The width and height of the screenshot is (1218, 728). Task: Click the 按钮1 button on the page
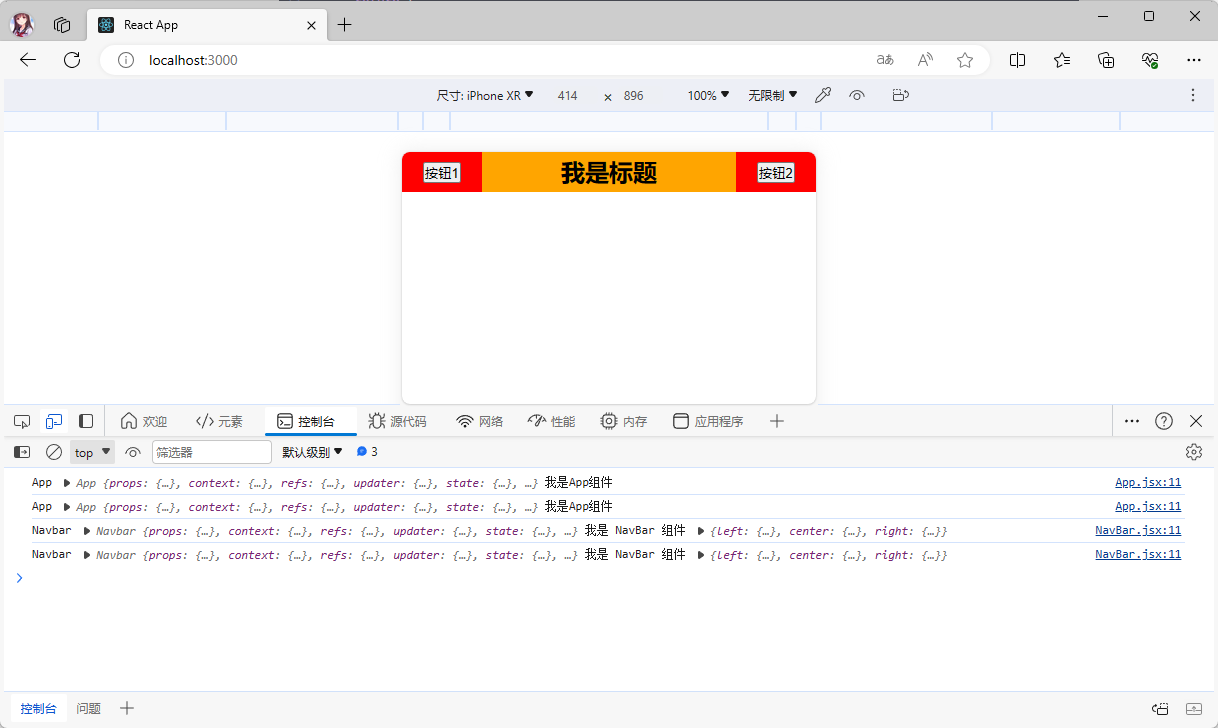pos(441,172)
